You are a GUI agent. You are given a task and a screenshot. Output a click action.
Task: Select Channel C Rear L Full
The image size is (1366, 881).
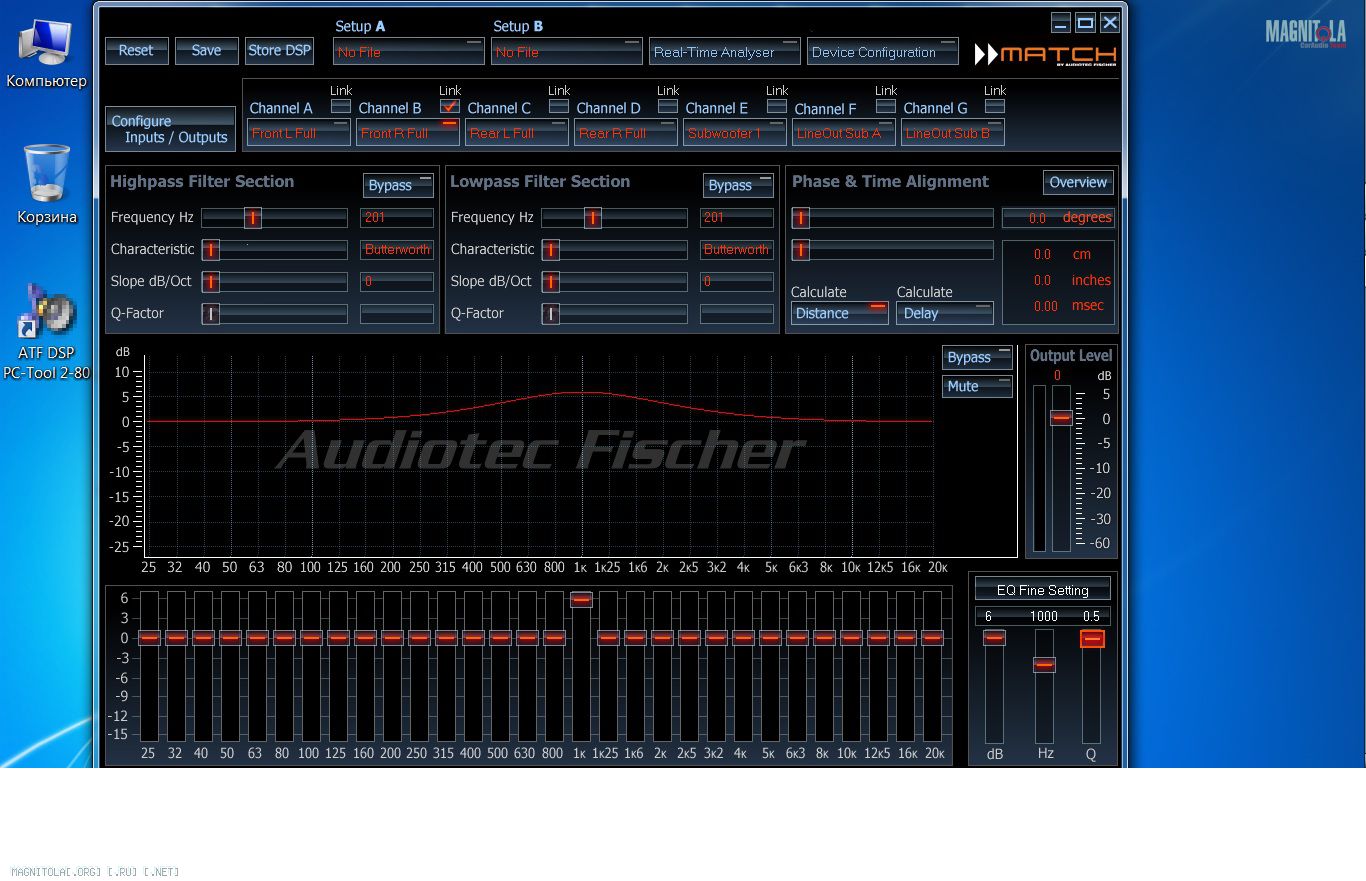[x=517, y=133]
